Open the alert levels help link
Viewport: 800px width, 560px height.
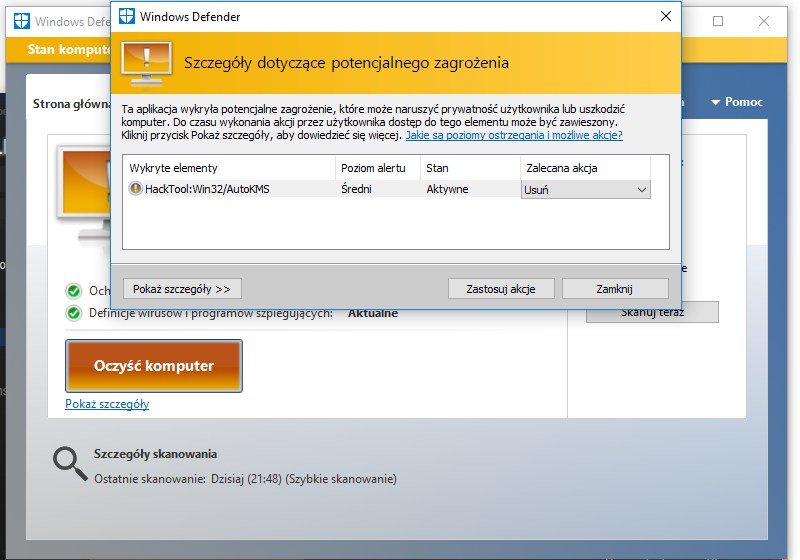[514, 135]
